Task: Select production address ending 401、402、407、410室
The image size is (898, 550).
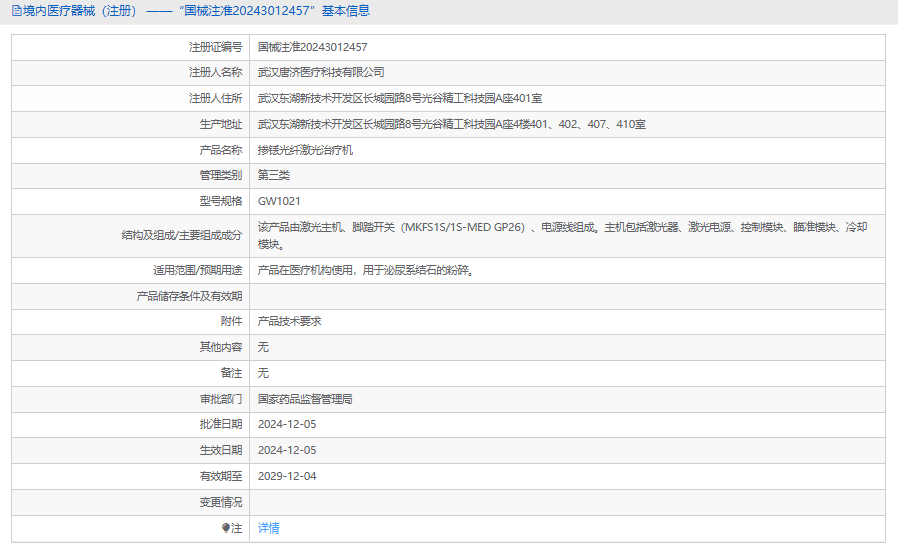Action: click(452, 124)
